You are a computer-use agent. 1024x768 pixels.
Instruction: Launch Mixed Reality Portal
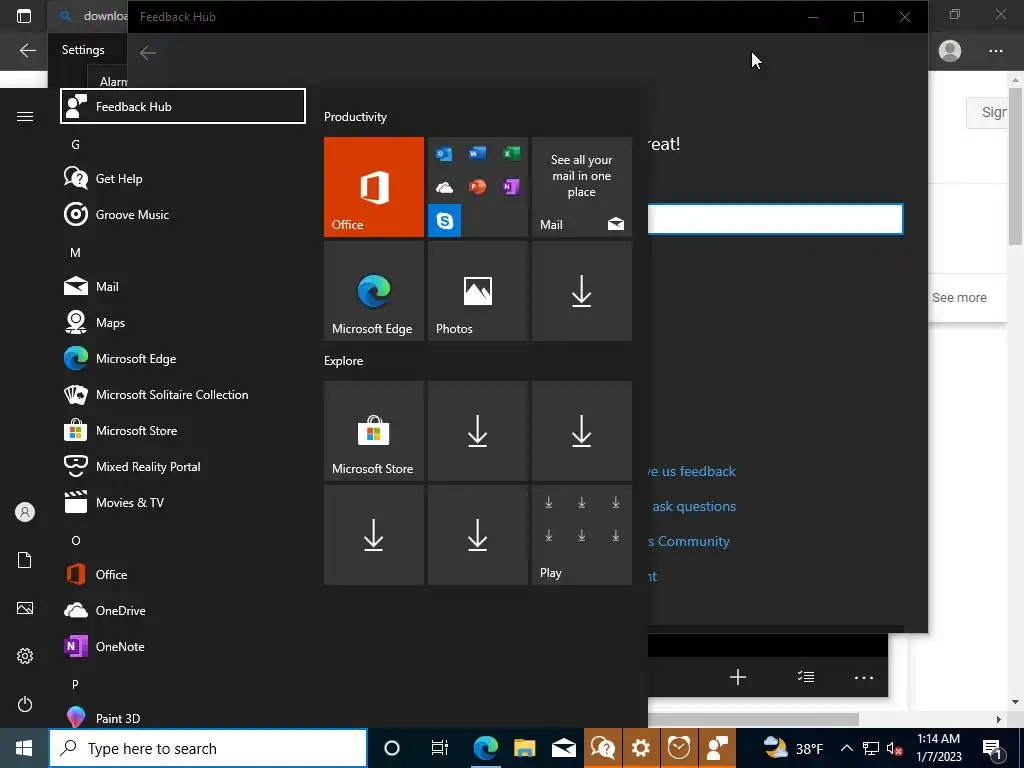point(183,466)
